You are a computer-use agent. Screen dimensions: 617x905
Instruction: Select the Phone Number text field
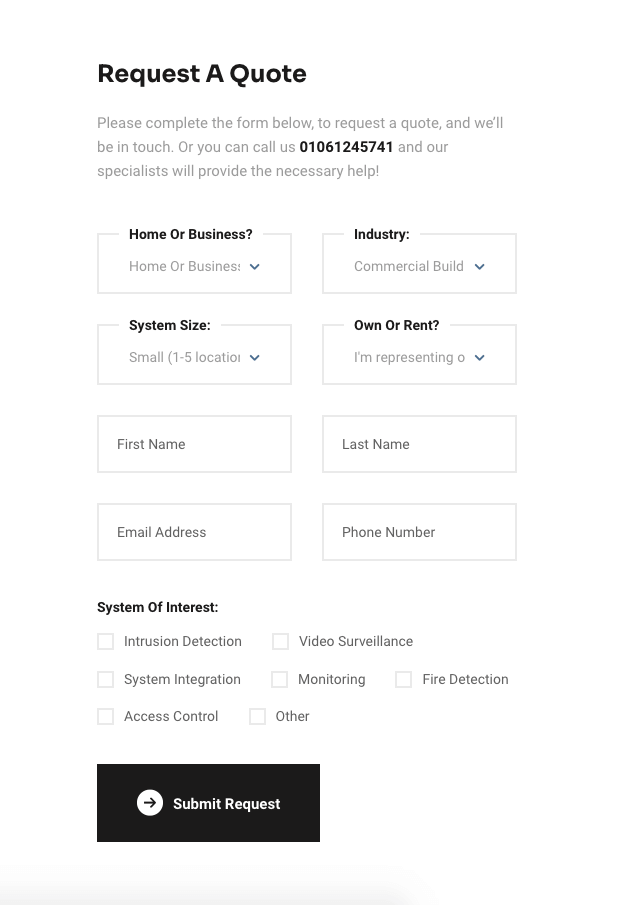click(419, 532)
